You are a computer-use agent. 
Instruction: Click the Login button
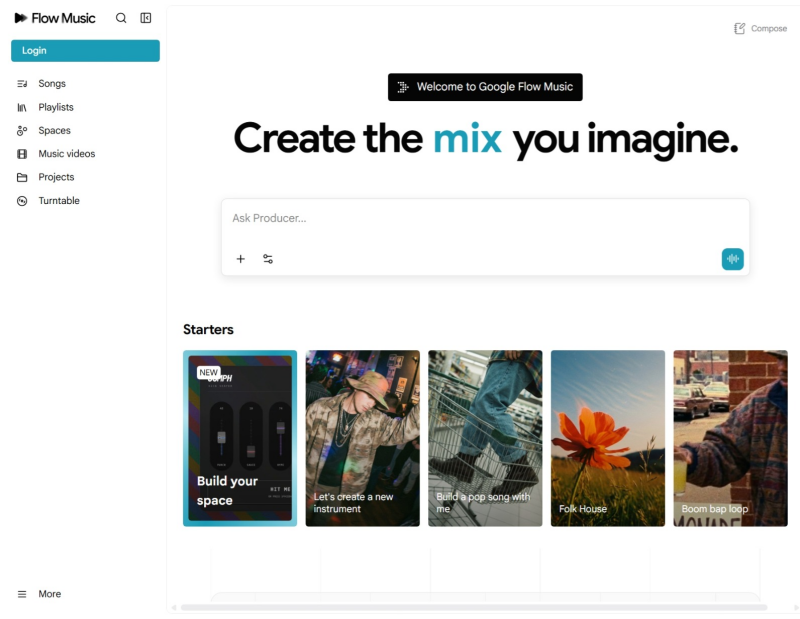(x=85, y=51)
